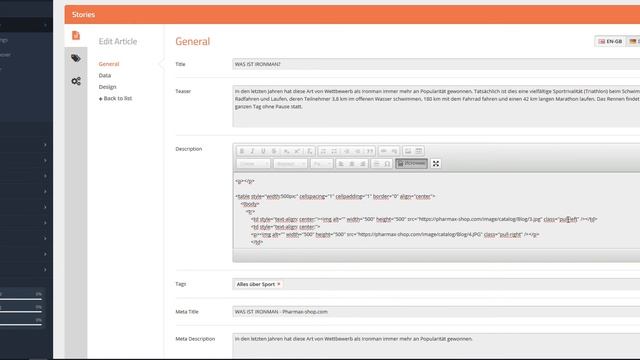Open the Insert Table dialog

click(419, 151)
